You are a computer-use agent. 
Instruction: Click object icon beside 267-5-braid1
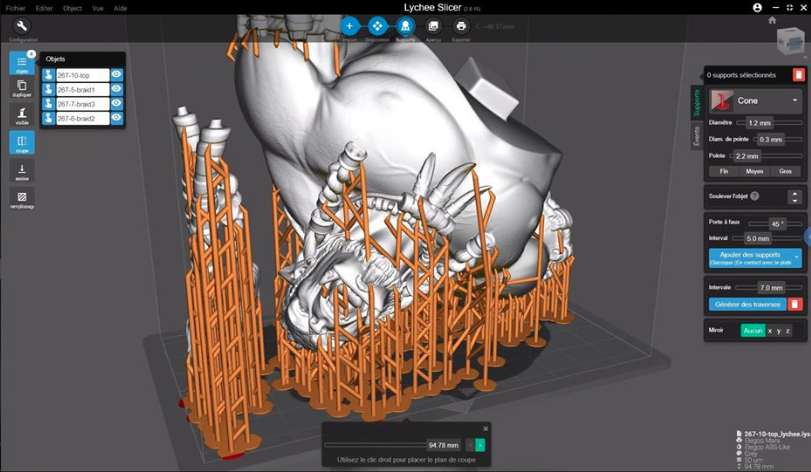click(49, 89)
